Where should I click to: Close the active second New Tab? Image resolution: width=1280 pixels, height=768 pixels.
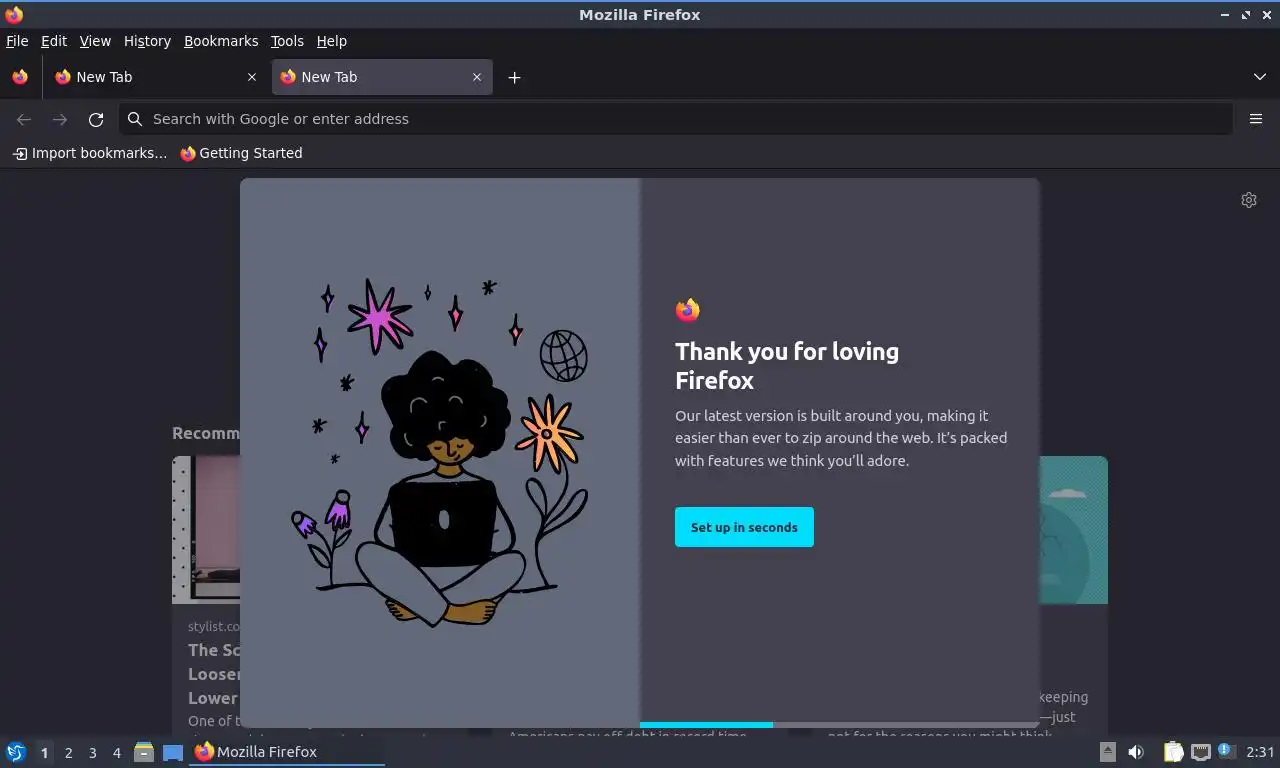click(477, 77)
